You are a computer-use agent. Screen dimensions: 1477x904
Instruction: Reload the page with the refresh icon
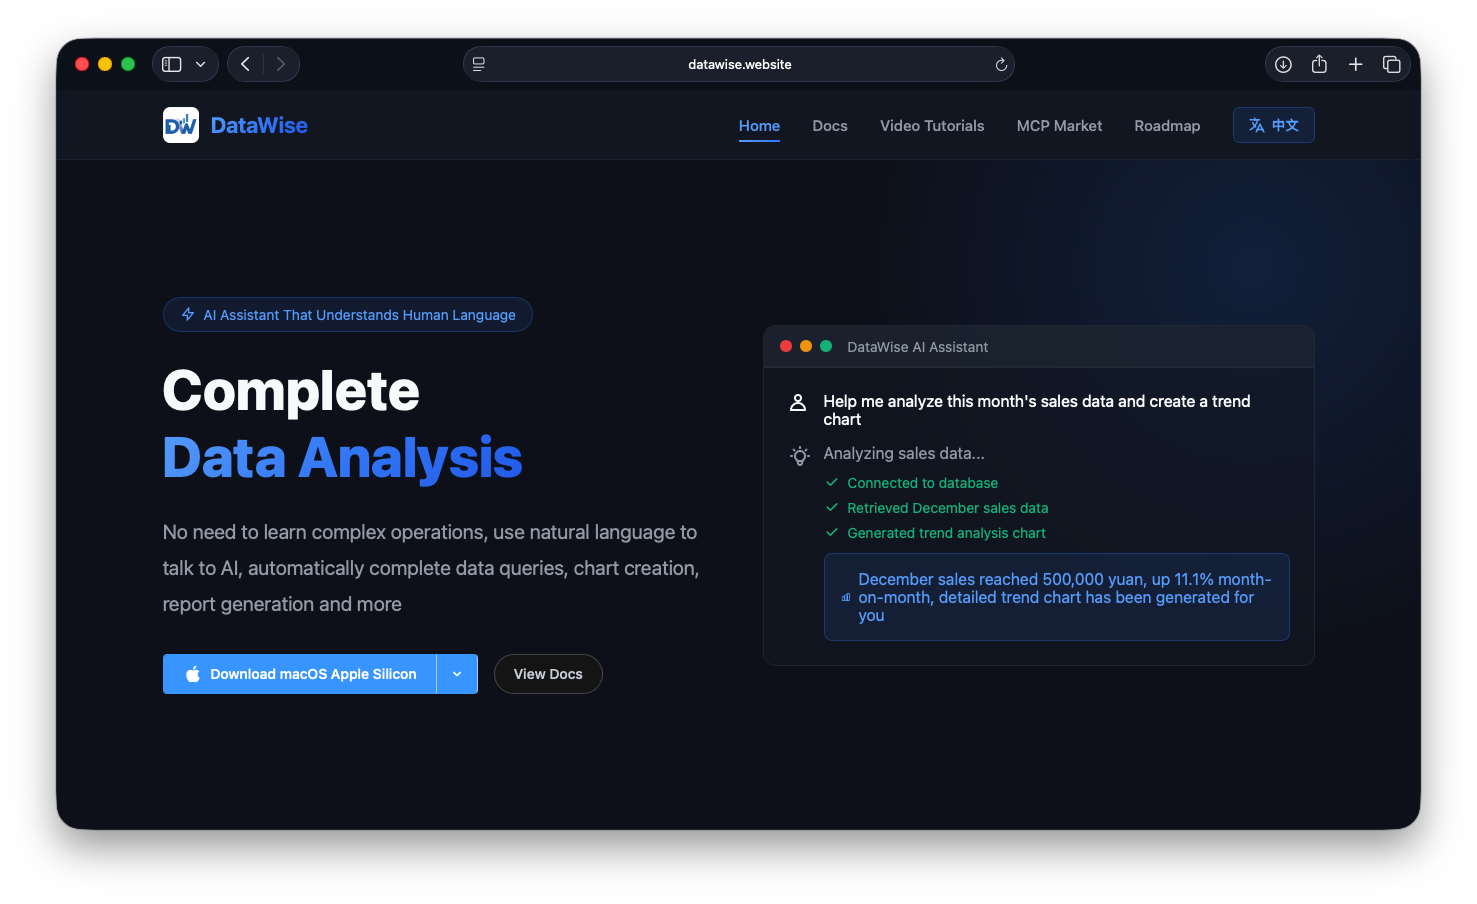click(x=1001, y=64)
